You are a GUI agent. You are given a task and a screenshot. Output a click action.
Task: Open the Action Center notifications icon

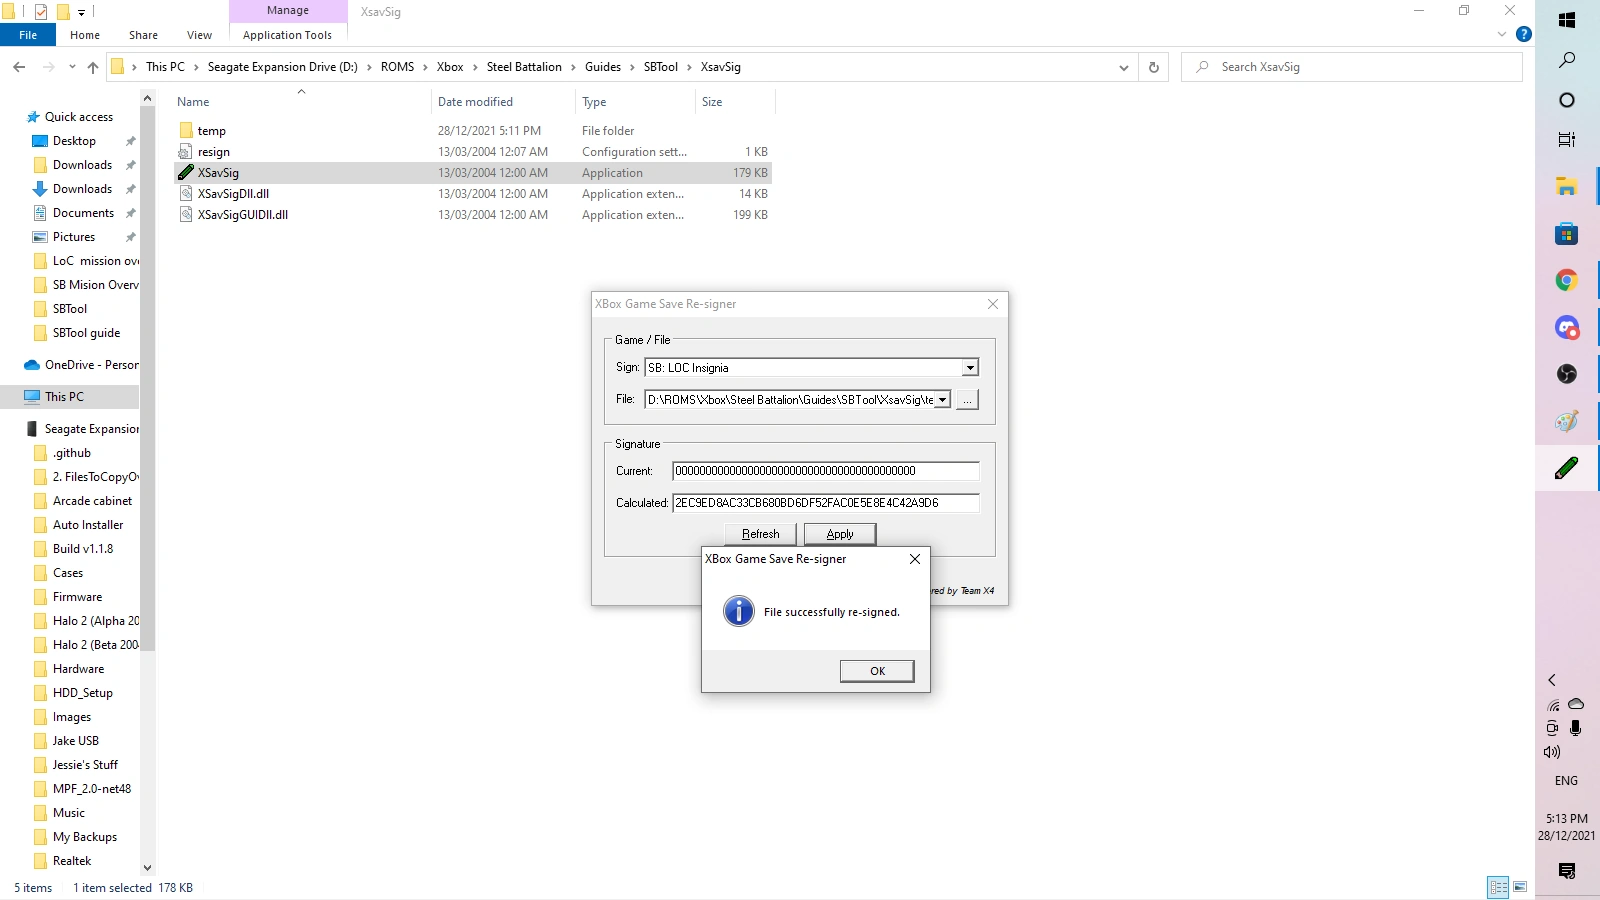[1567, 871]
